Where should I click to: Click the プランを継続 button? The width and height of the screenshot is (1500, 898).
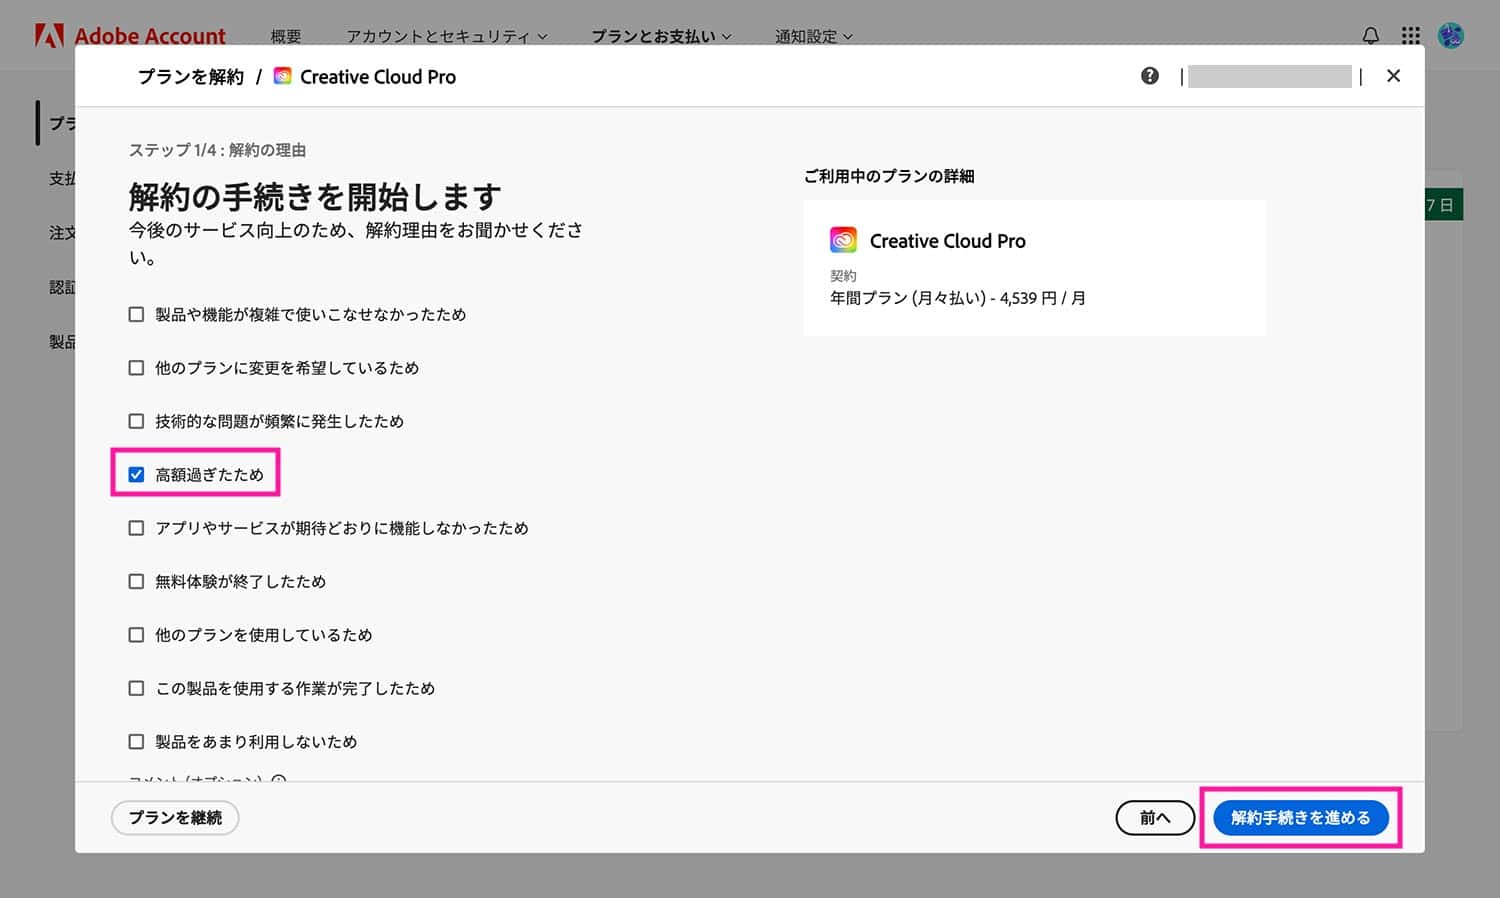pos(175,817)
